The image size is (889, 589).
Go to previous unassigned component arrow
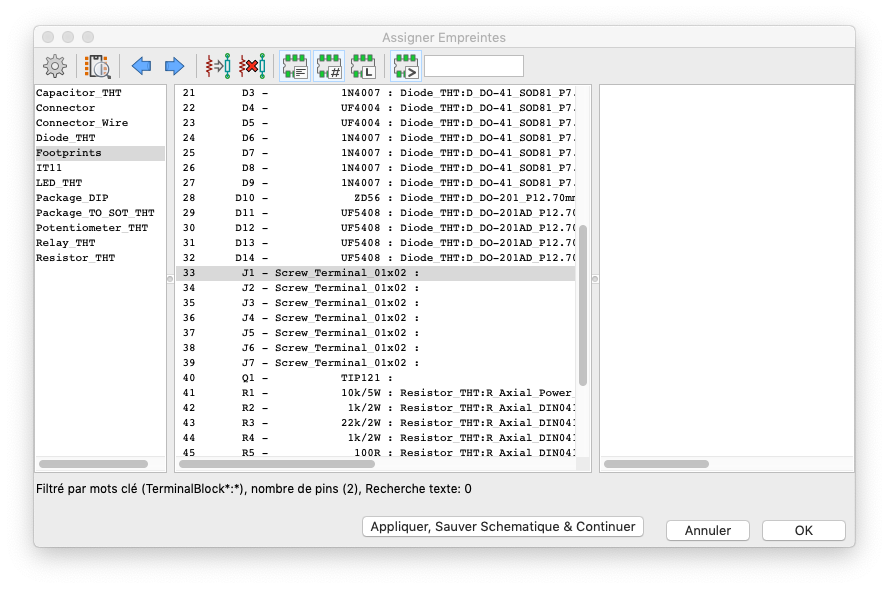pos(142,66)
